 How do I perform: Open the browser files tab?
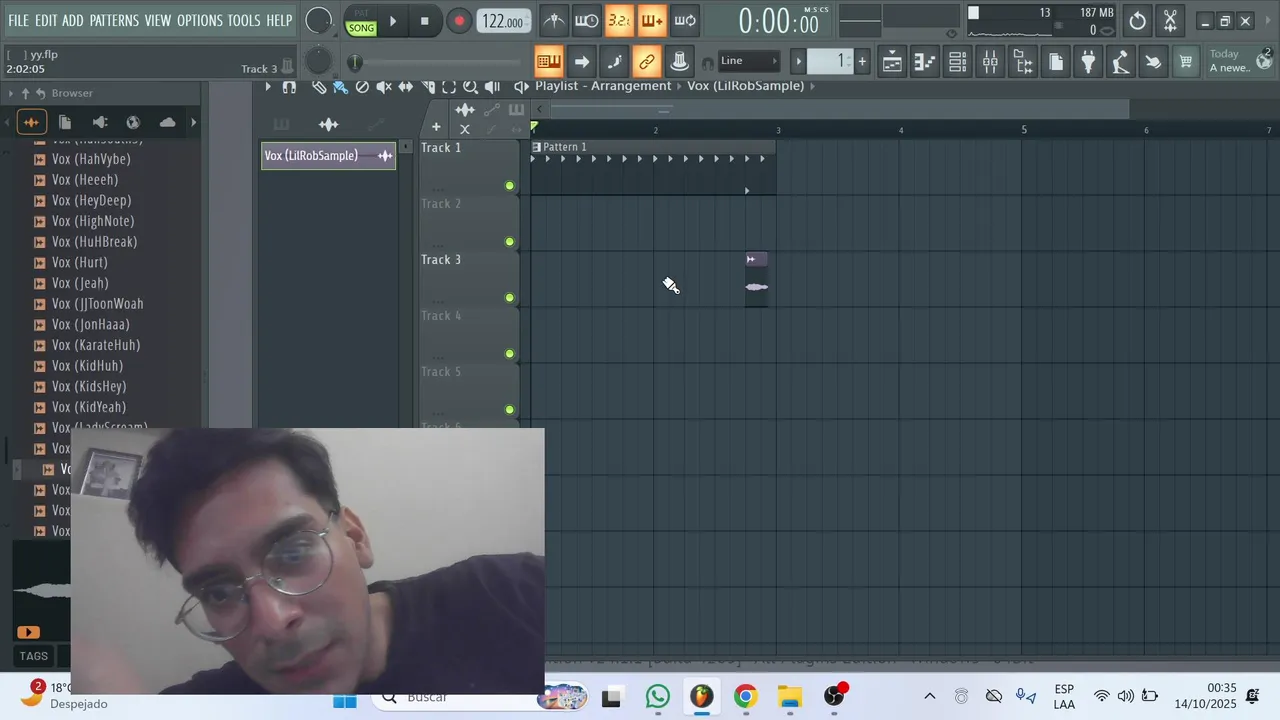click(x=65, y=122)
